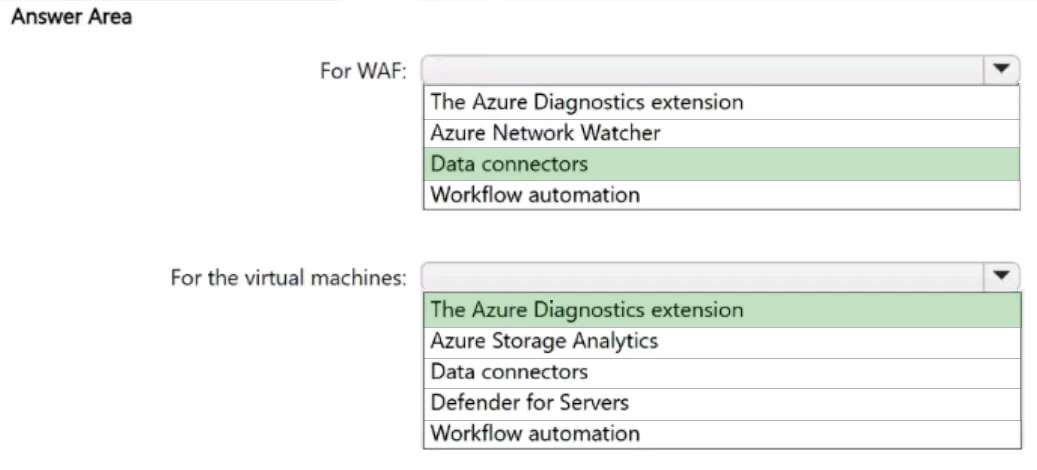Click the empty virtual machines combo box field
This screenshot has height=470, width=1037.
coord(702,276)
